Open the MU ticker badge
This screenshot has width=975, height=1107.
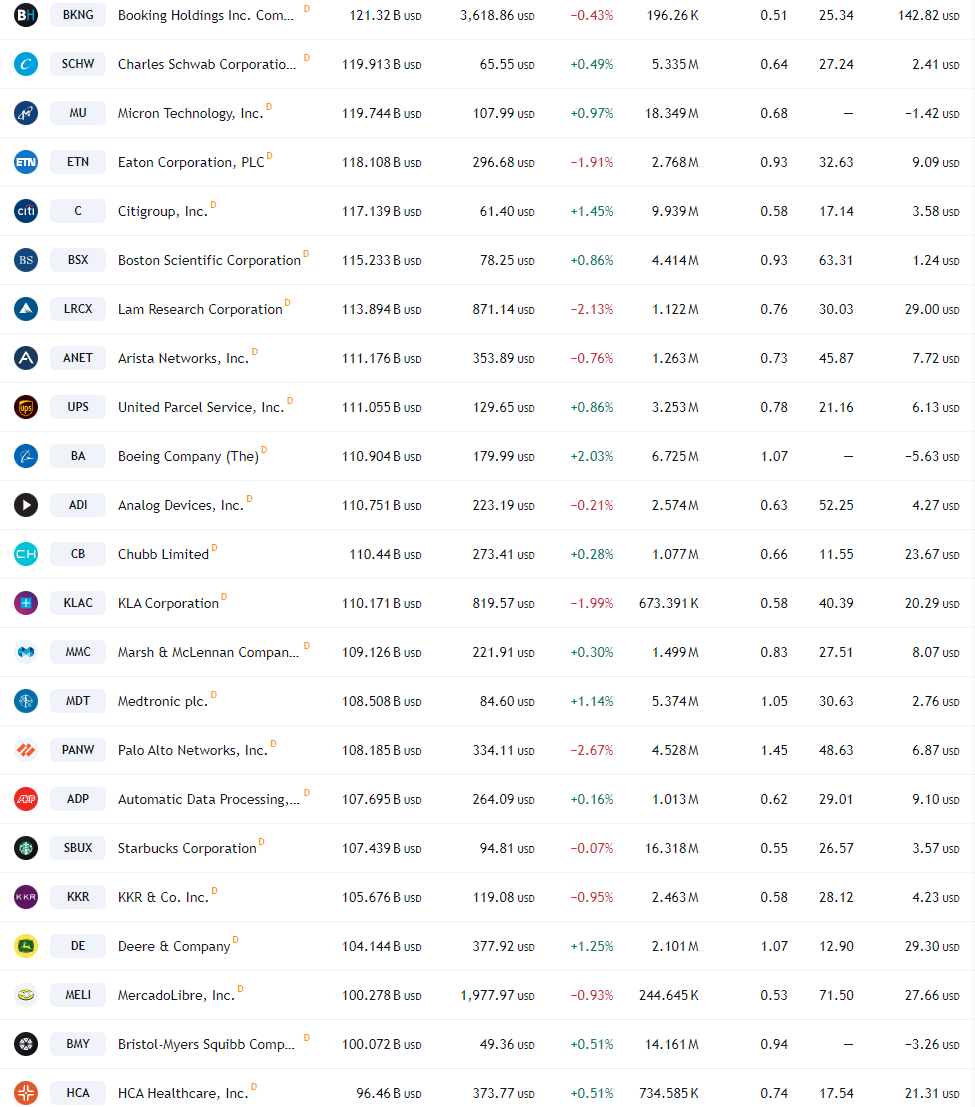(x=78, y=113)
